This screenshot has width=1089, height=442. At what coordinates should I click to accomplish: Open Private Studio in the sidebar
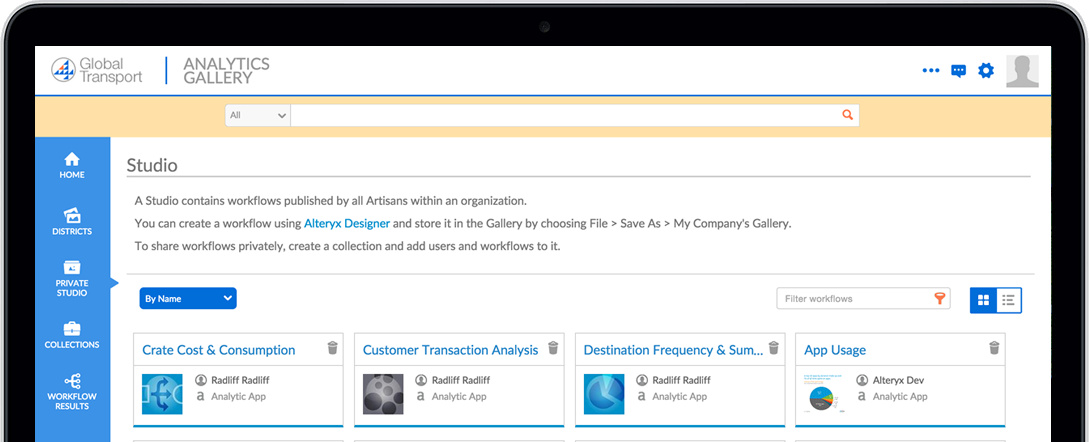pyautogui.click(x=72, y=279)
